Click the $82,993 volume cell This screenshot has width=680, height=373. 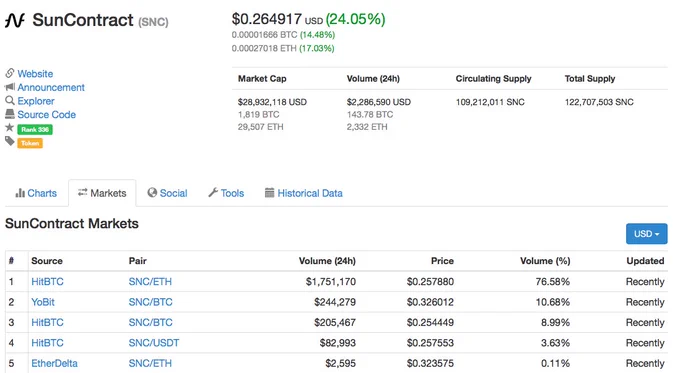point(338,343)
